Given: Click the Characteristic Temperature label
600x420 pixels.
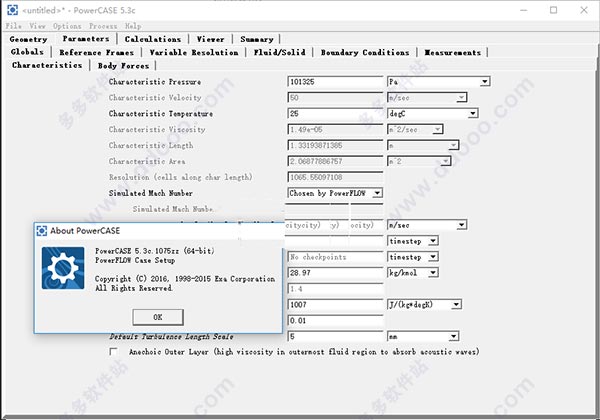Looking at the screenshot, I should click(x=161, y=114).
